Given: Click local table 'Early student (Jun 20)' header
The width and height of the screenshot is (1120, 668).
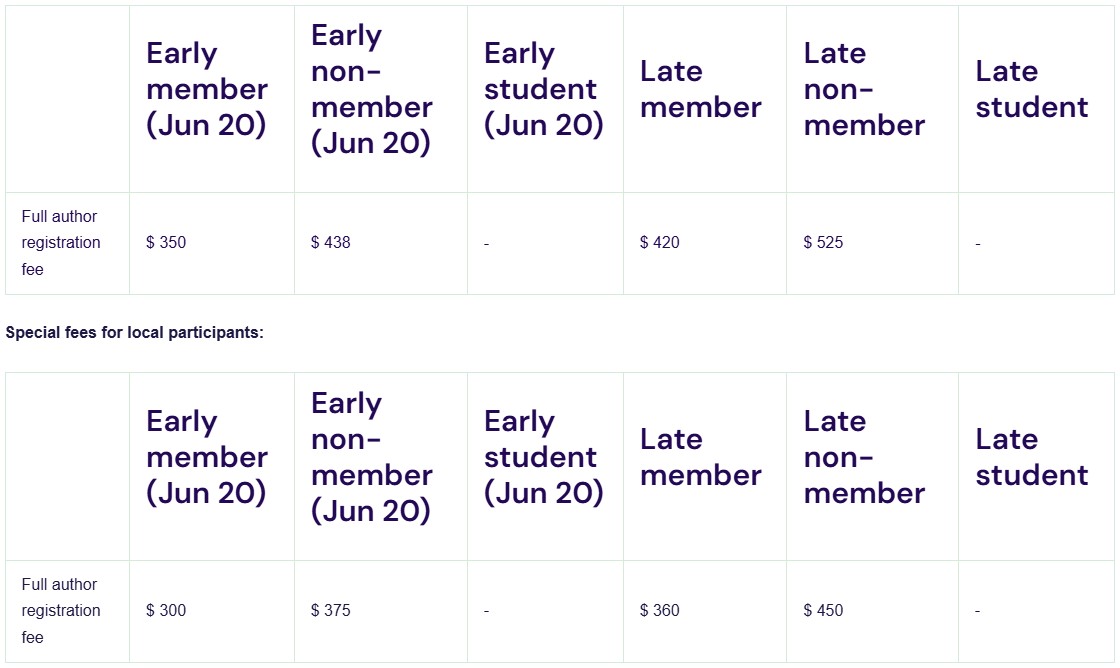Looking at the screenshot, I should [x=544, y=457].
